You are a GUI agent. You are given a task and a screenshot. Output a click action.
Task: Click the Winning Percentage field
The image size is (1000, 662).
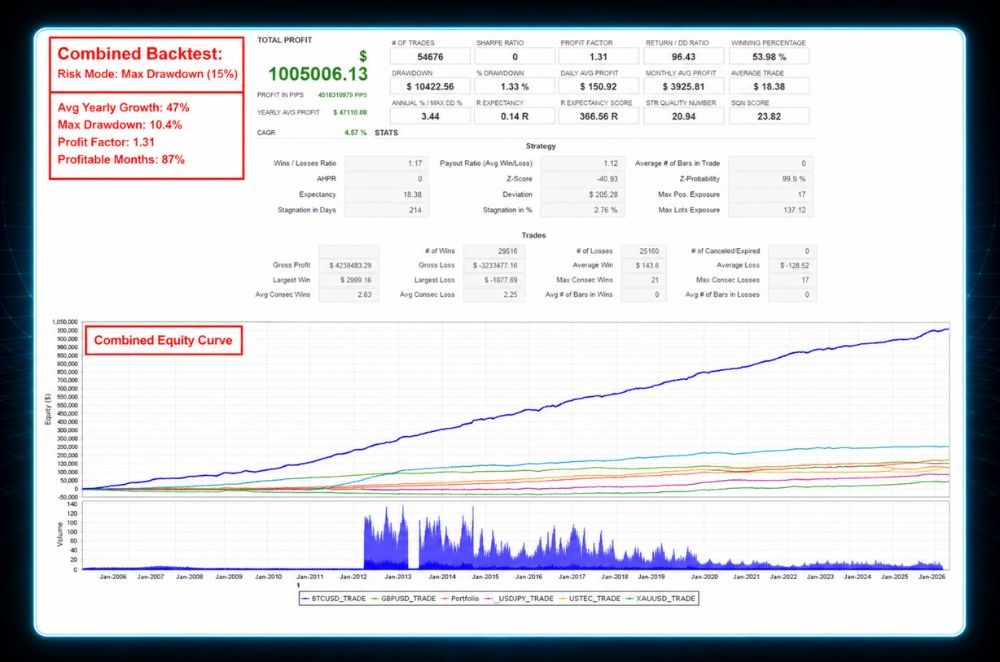coord(769,57)
